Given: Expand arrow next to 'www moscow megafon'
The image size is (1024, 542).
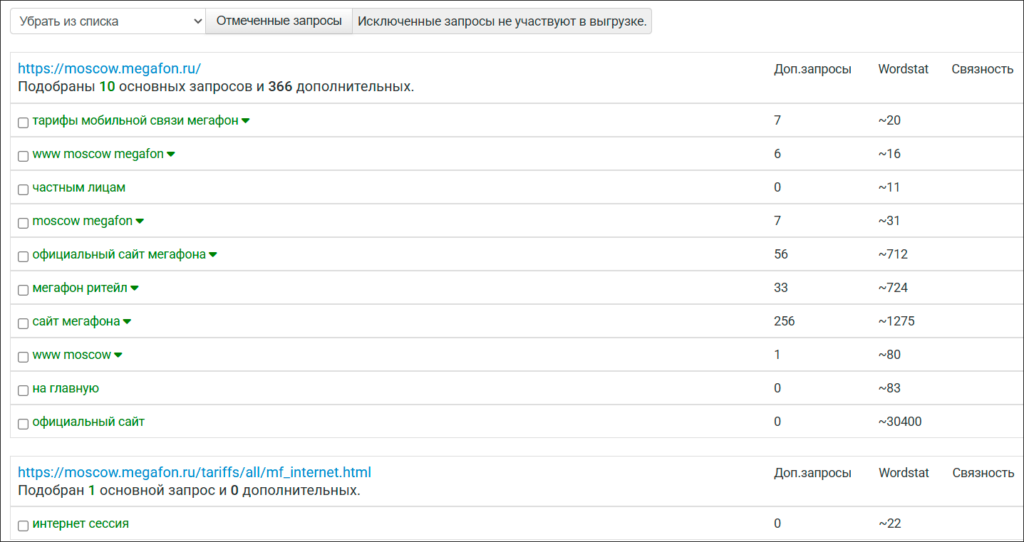Looking at the screenshot, I should (170, 154).
